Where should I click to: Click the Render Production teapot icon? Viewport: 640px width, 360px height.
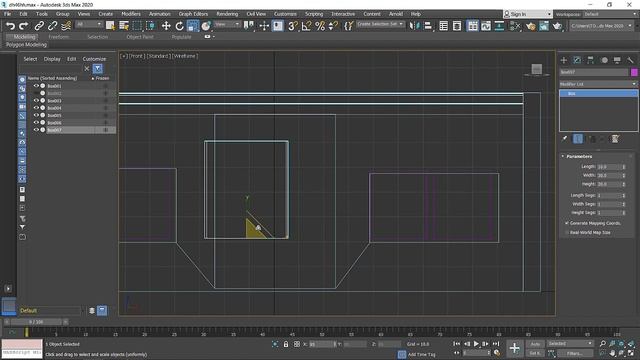click(x=557, y=26)
